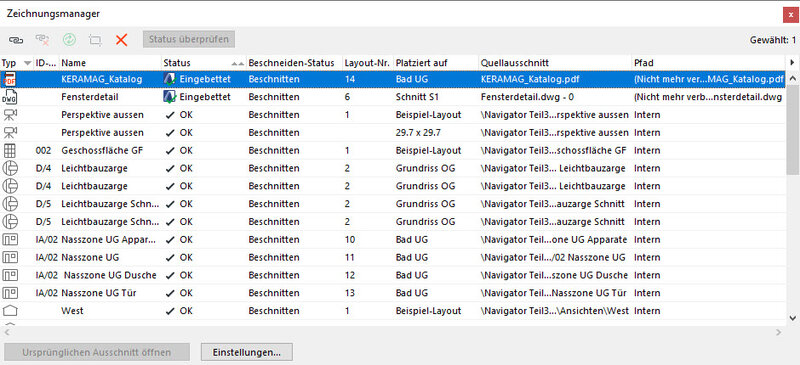The height and width of the screenshot is (365, 800).
Task: Click the break link toolbar icon
Action: [42, 39]
